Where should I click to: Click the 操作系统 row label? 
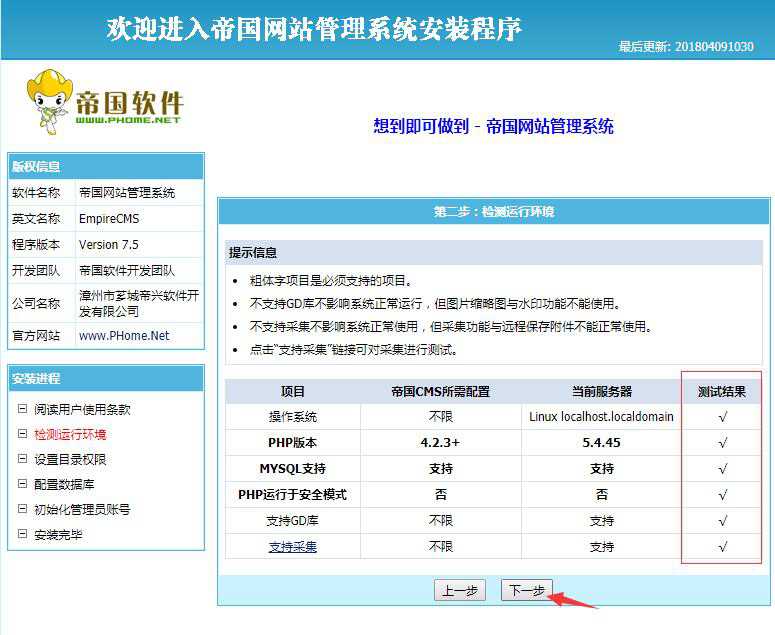pyautogui.click(x=293, y=417)
